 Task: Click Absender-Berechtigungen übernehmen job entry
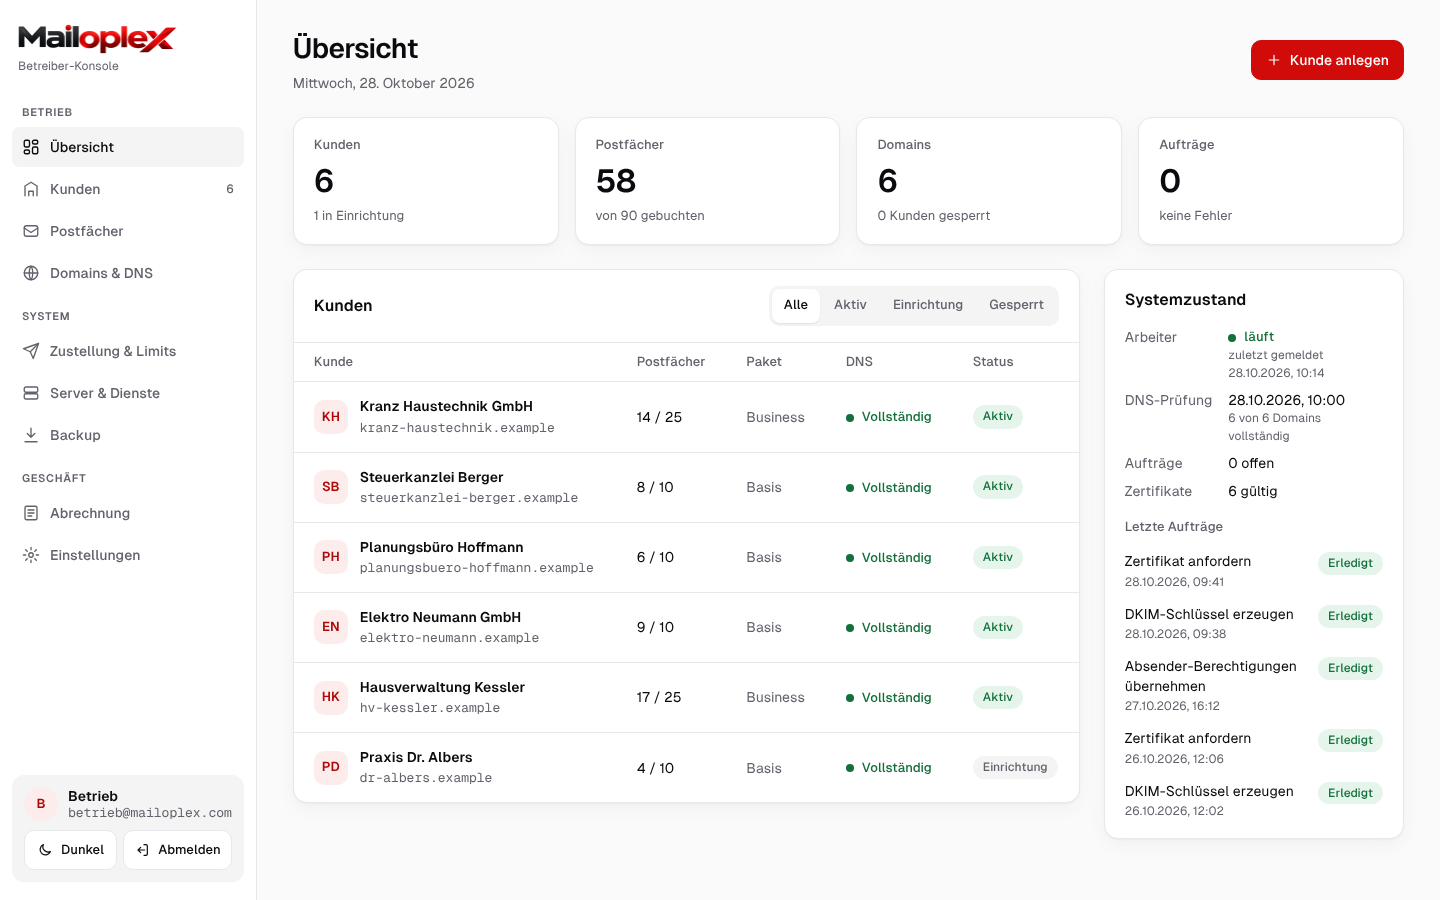tap(1254, 688)
